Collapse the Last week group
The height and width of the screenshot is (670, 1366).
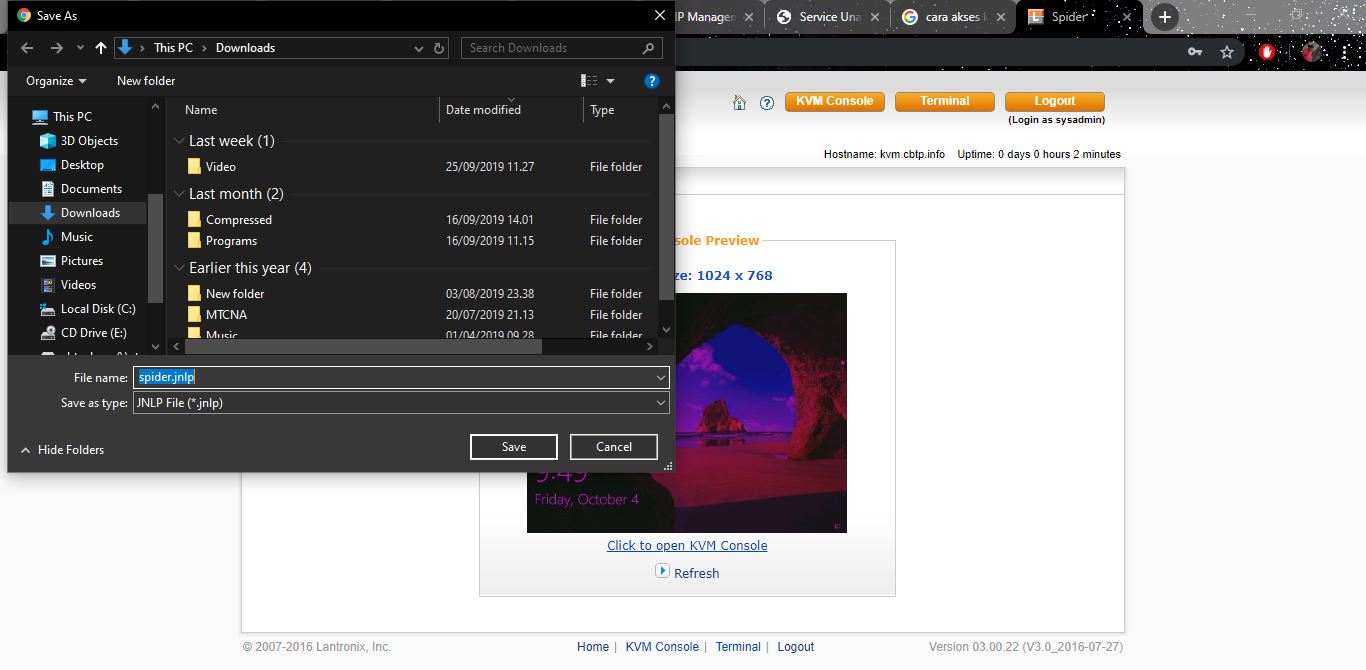[x=180, y=141]
